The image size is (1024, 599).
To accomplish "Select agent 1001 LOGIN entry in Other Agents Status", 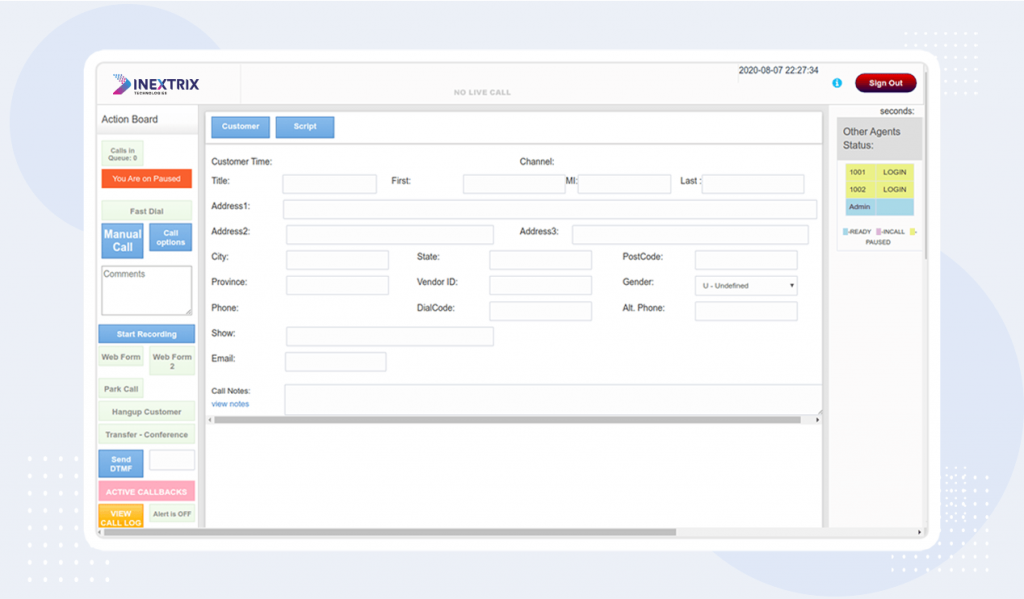I will [878, 171].
